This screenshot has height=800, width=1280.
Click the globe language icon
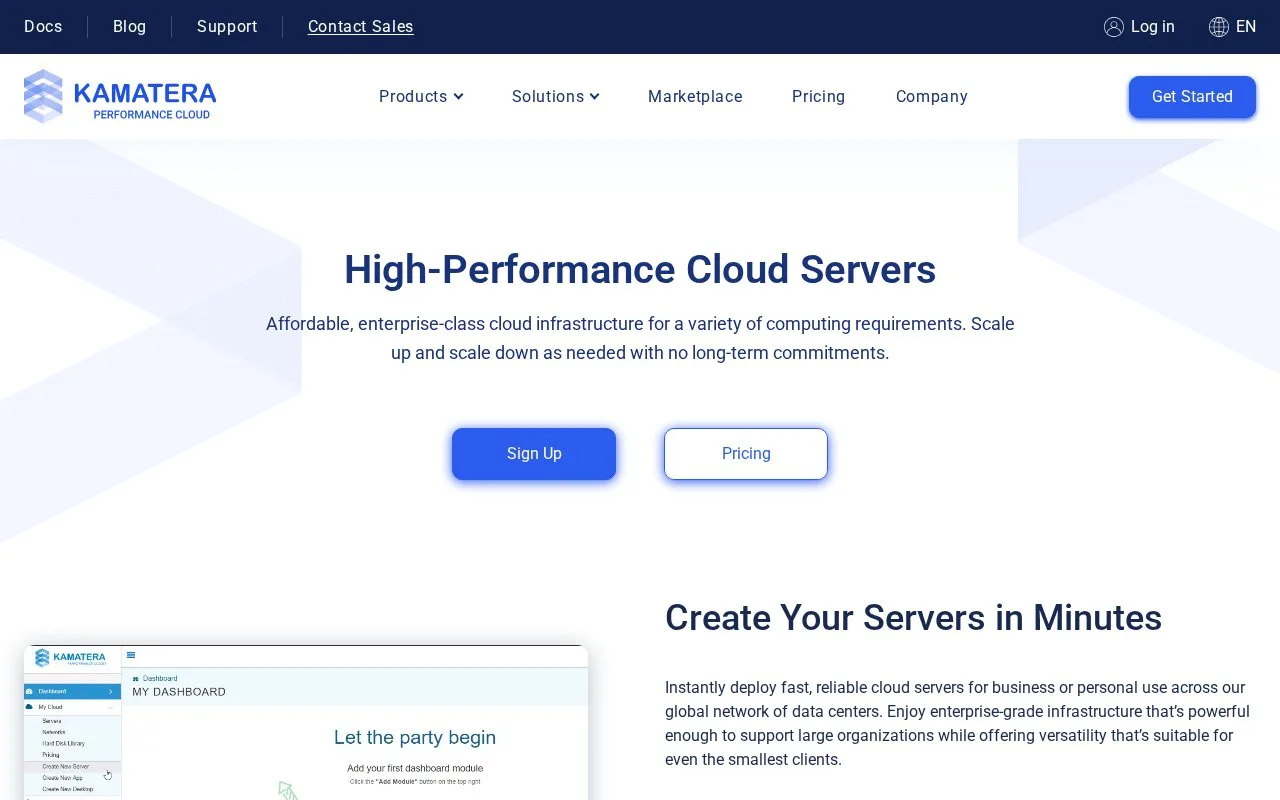tap(1219, 27)
